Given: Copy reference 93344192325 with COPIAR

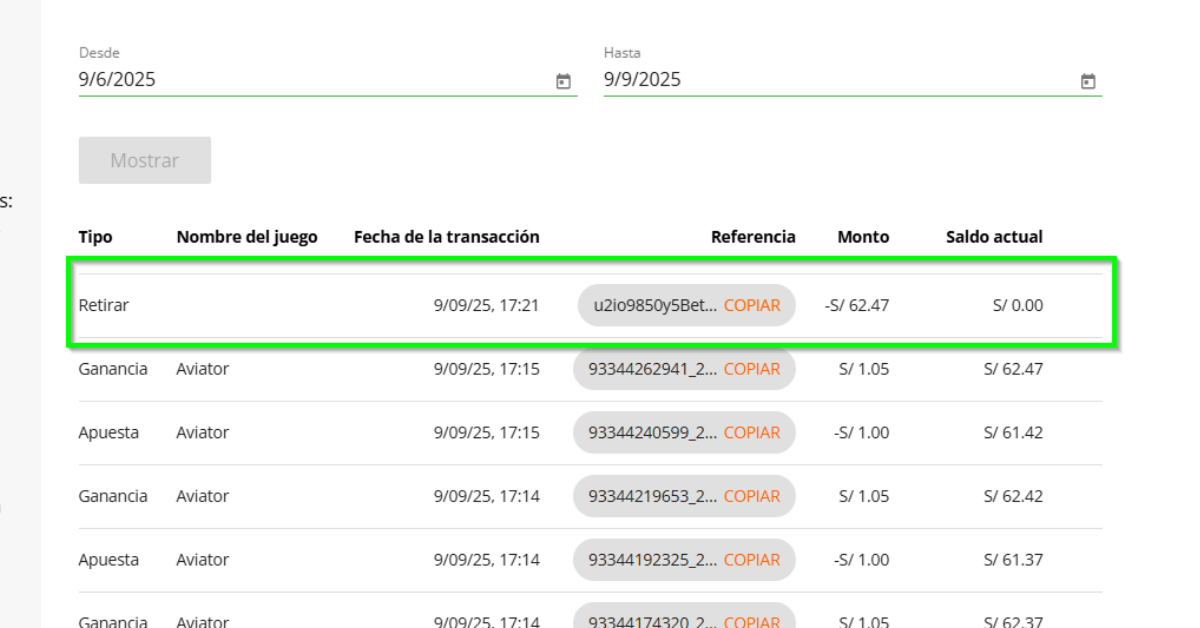Looking at the screenshot, I should tap(752, 560).
